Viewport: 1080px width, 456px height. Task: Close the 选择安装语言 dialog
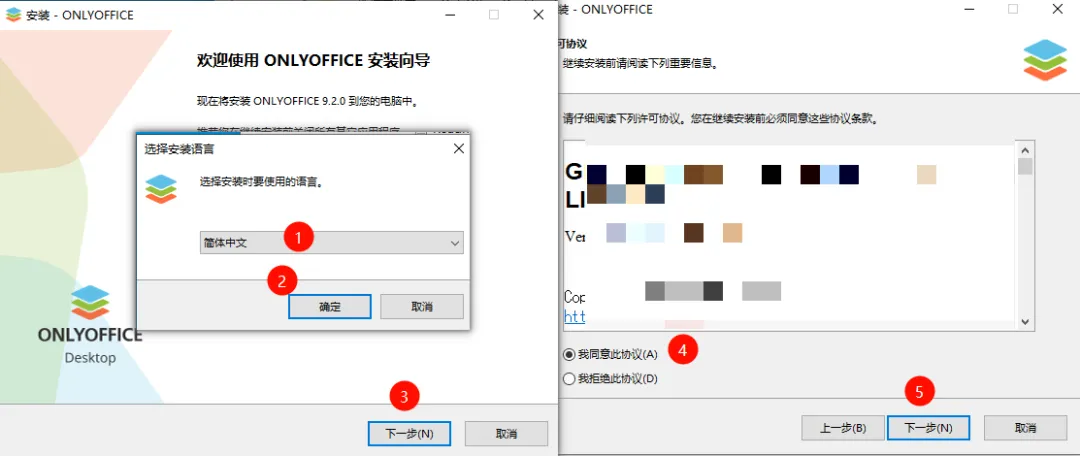click(459, 148)
